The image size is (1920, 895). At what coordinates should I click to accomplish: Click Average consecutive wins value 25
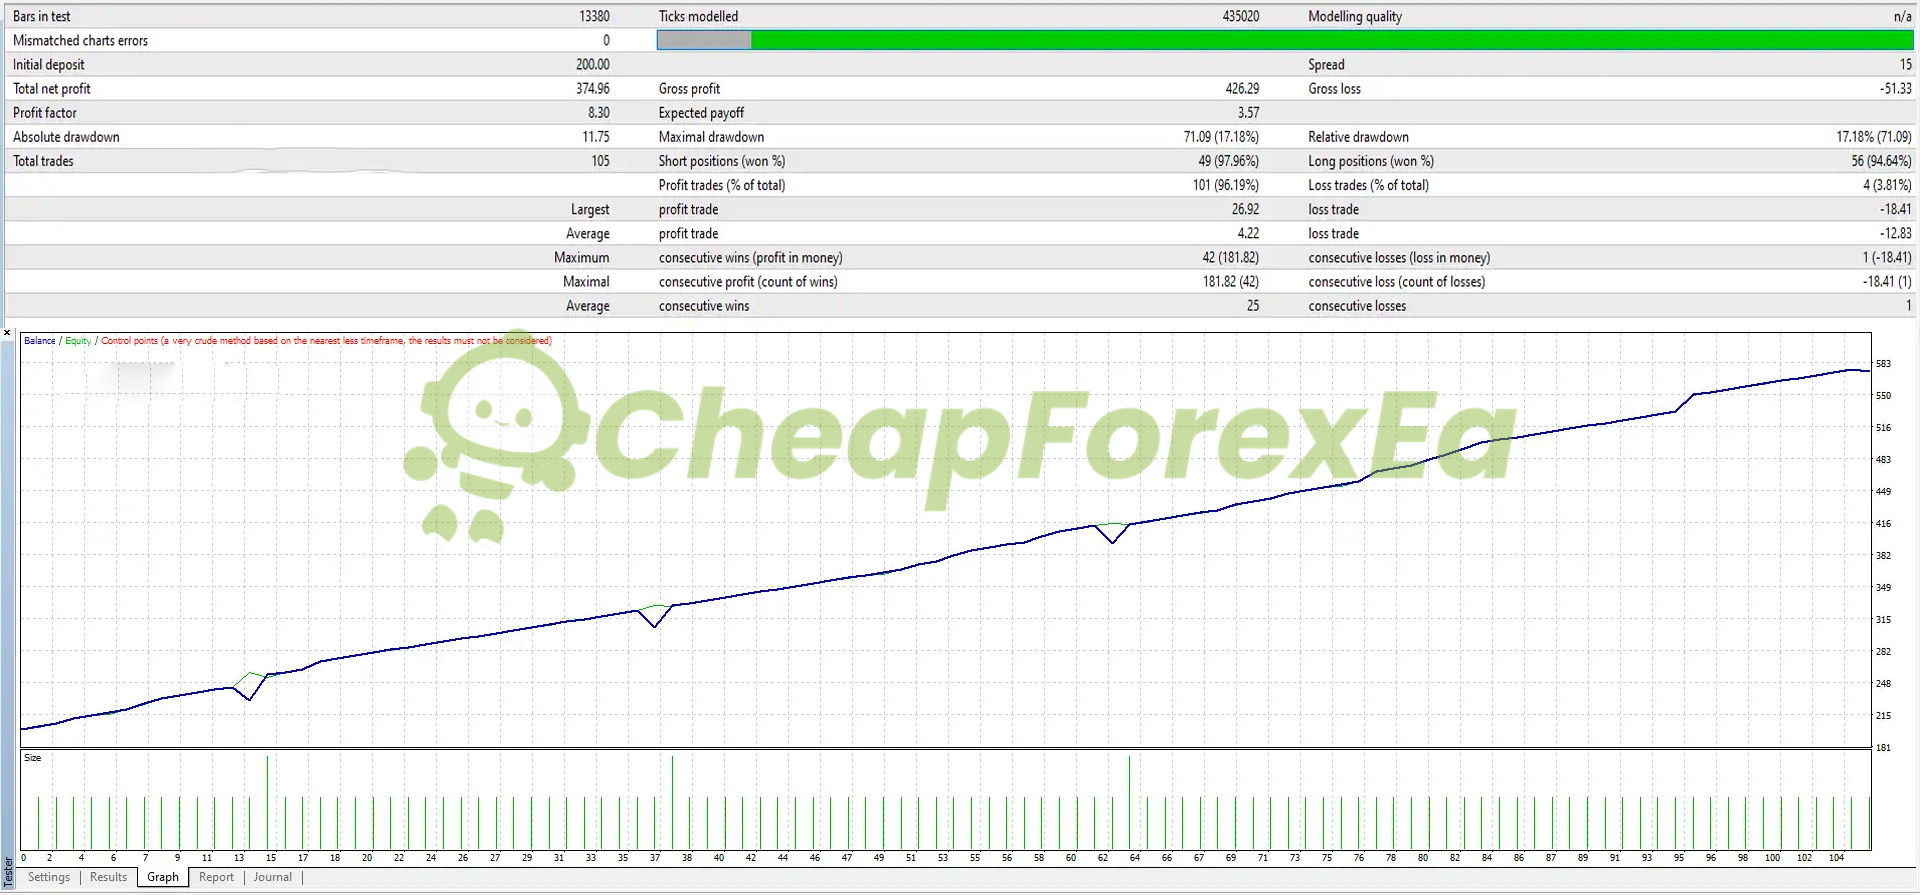1252,306
